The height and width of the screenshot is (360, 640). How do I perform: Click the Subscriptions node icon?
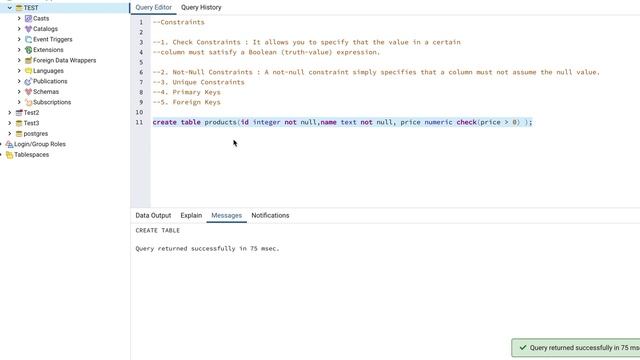click(28, 102)
